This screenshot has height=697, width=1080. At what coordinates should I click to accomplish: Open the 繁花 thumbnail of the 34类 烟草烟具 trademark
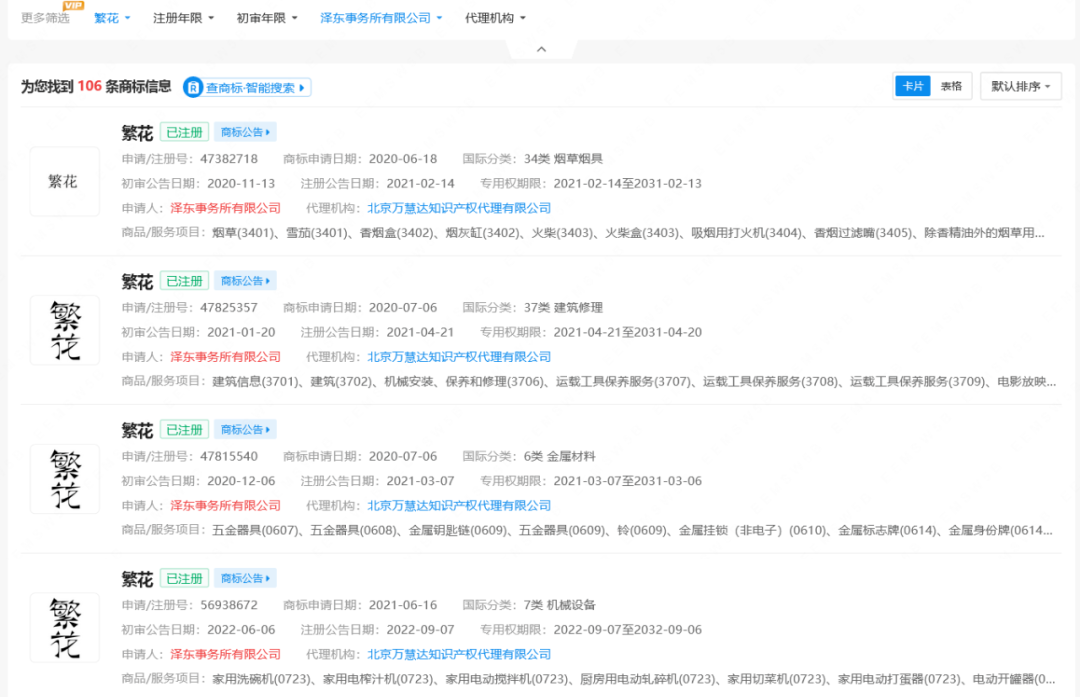(65, 182)
